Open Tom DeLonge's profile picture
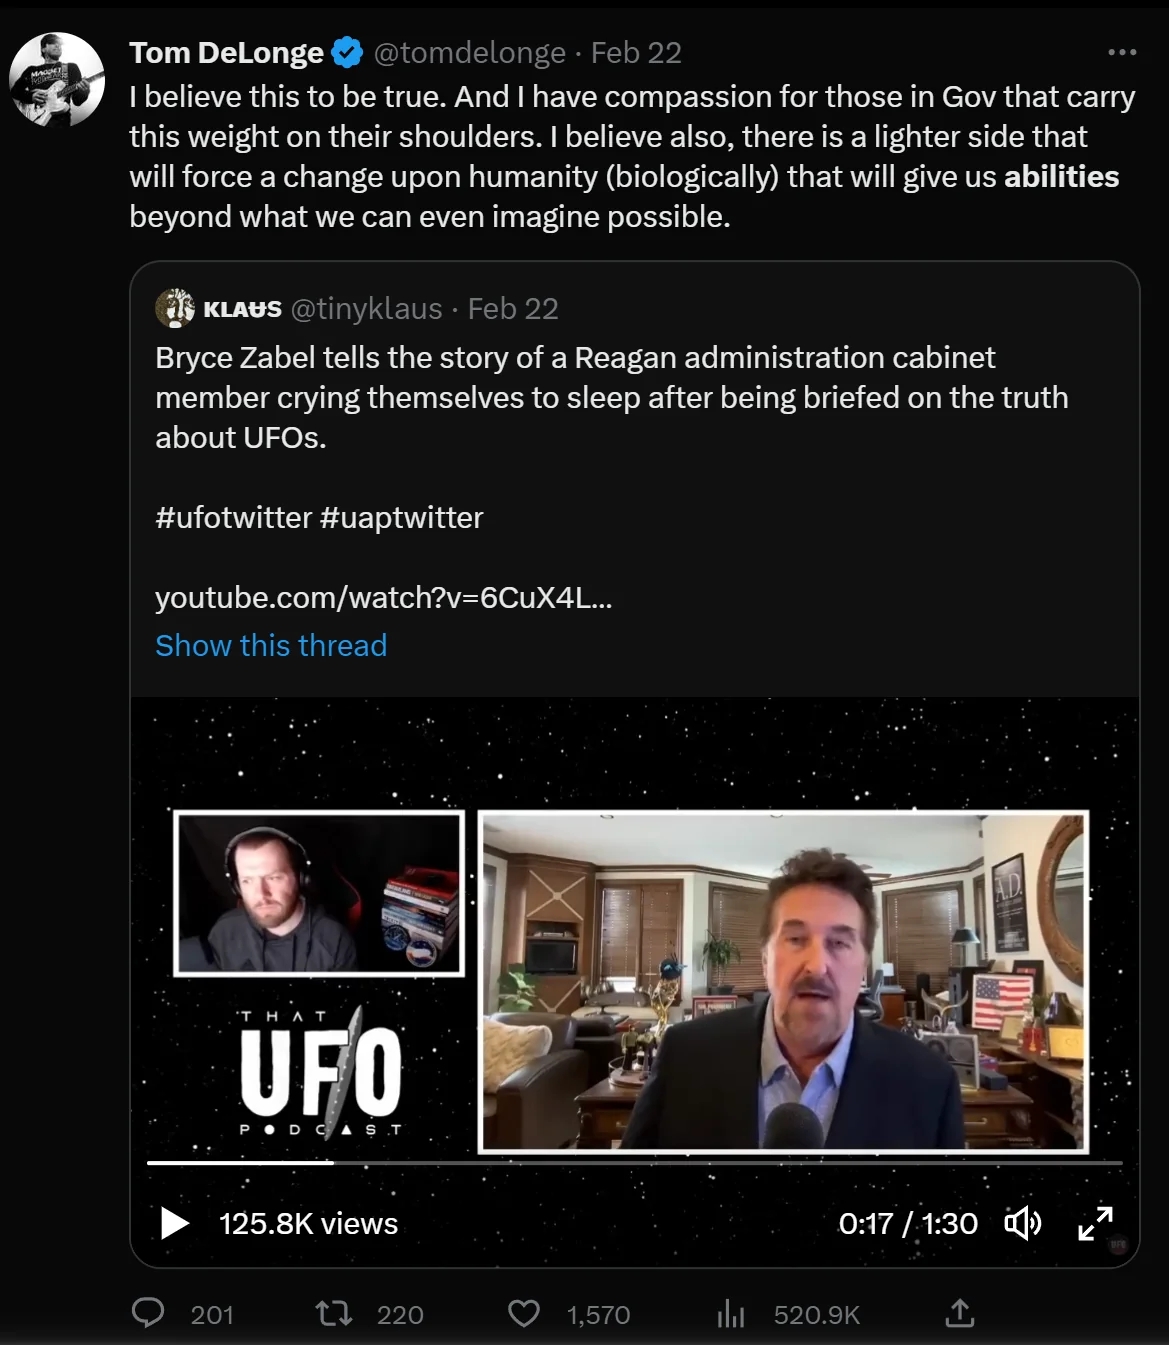 coord(57,80)
